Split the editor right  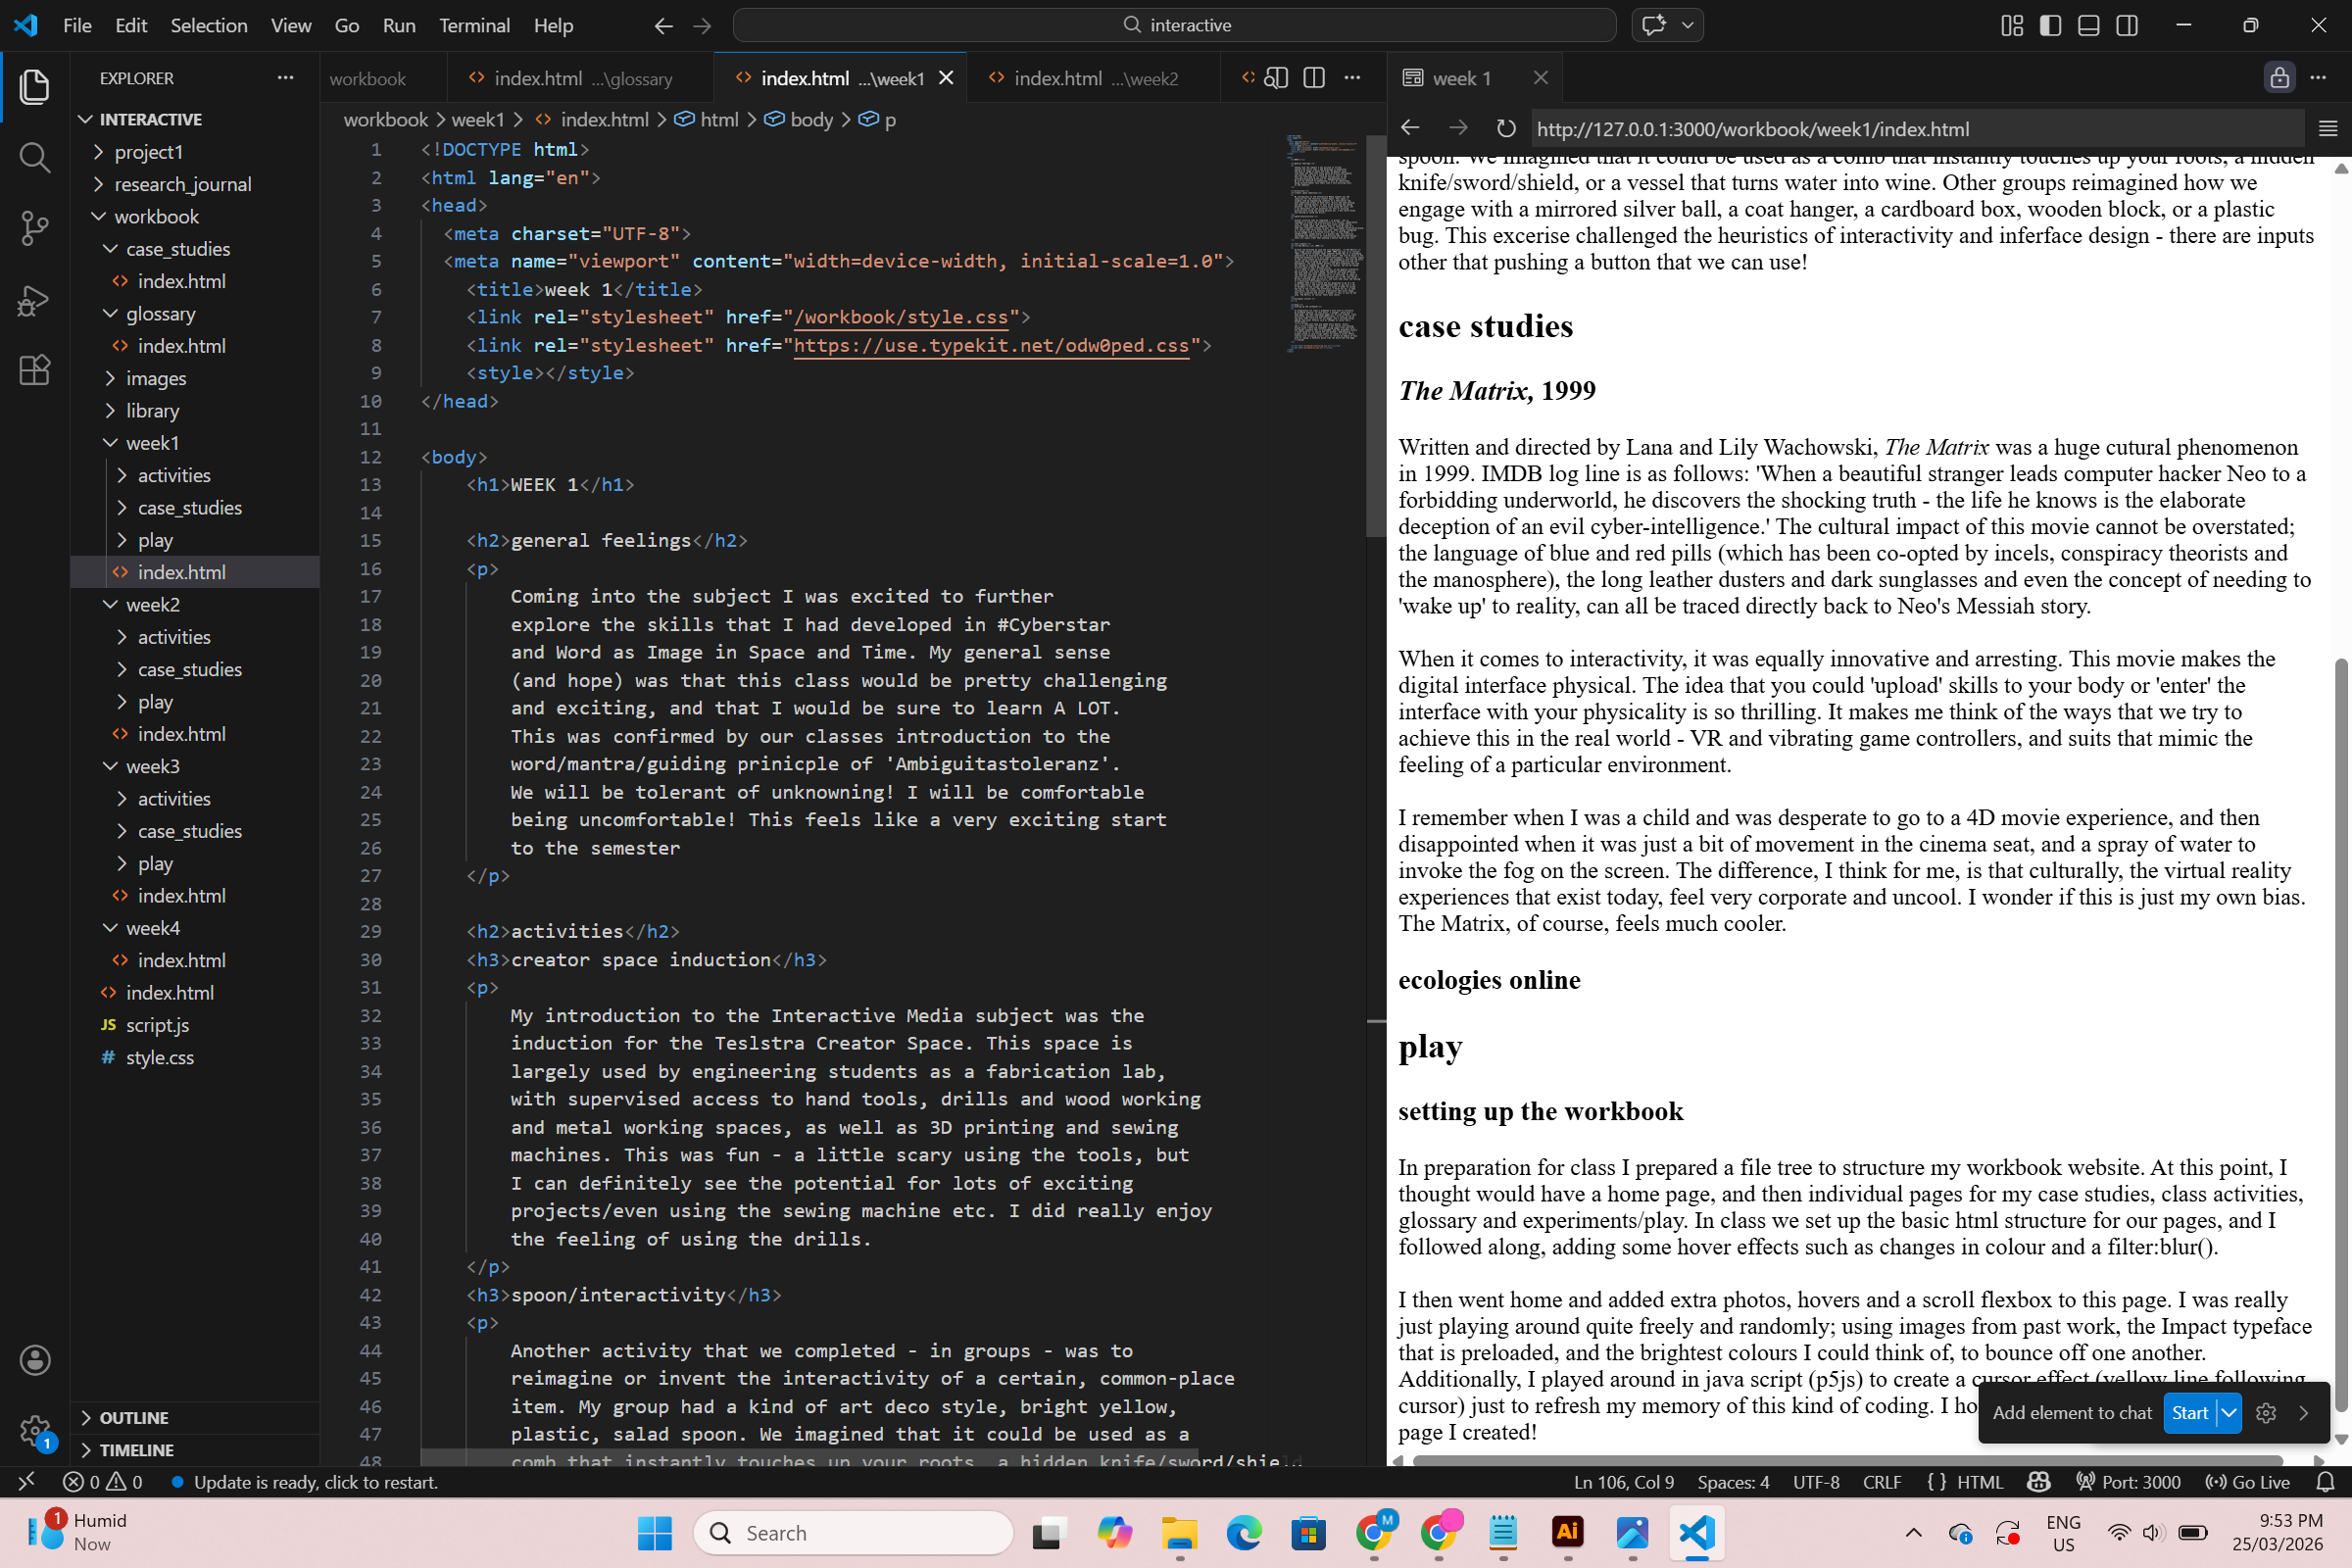tap(1314, 78)
